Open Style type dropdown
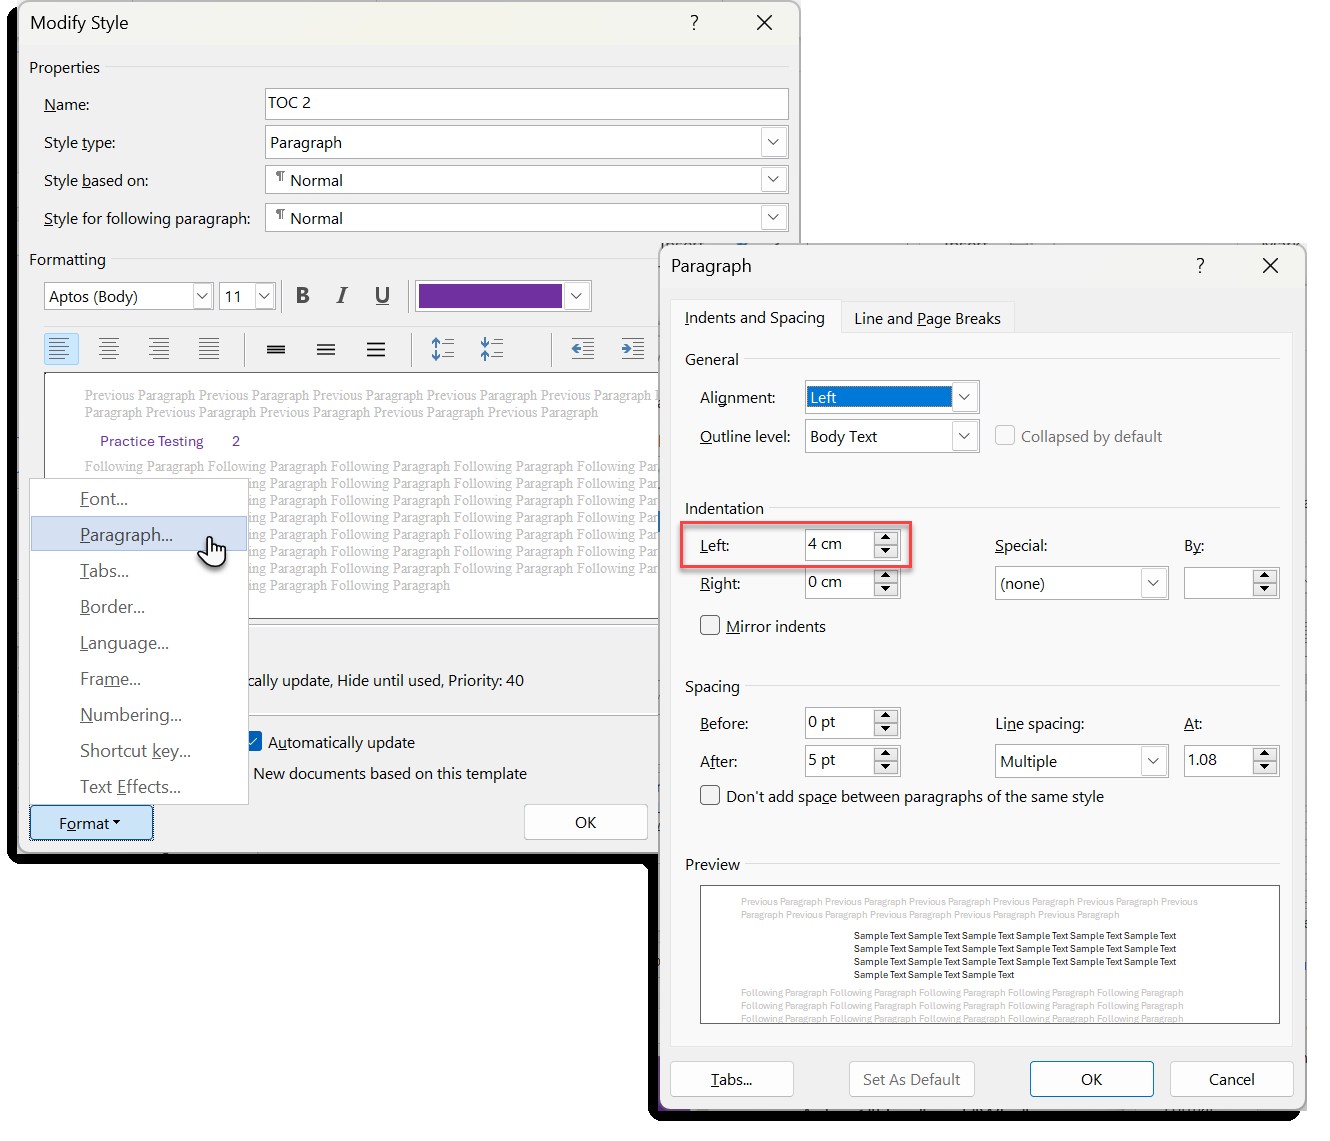1330x1141 pixels. tap(773, 142)
